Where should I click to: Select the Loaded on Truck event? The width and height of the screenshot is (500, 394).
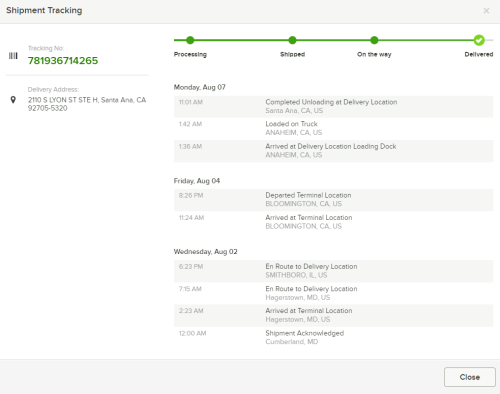tap(333, 128)
